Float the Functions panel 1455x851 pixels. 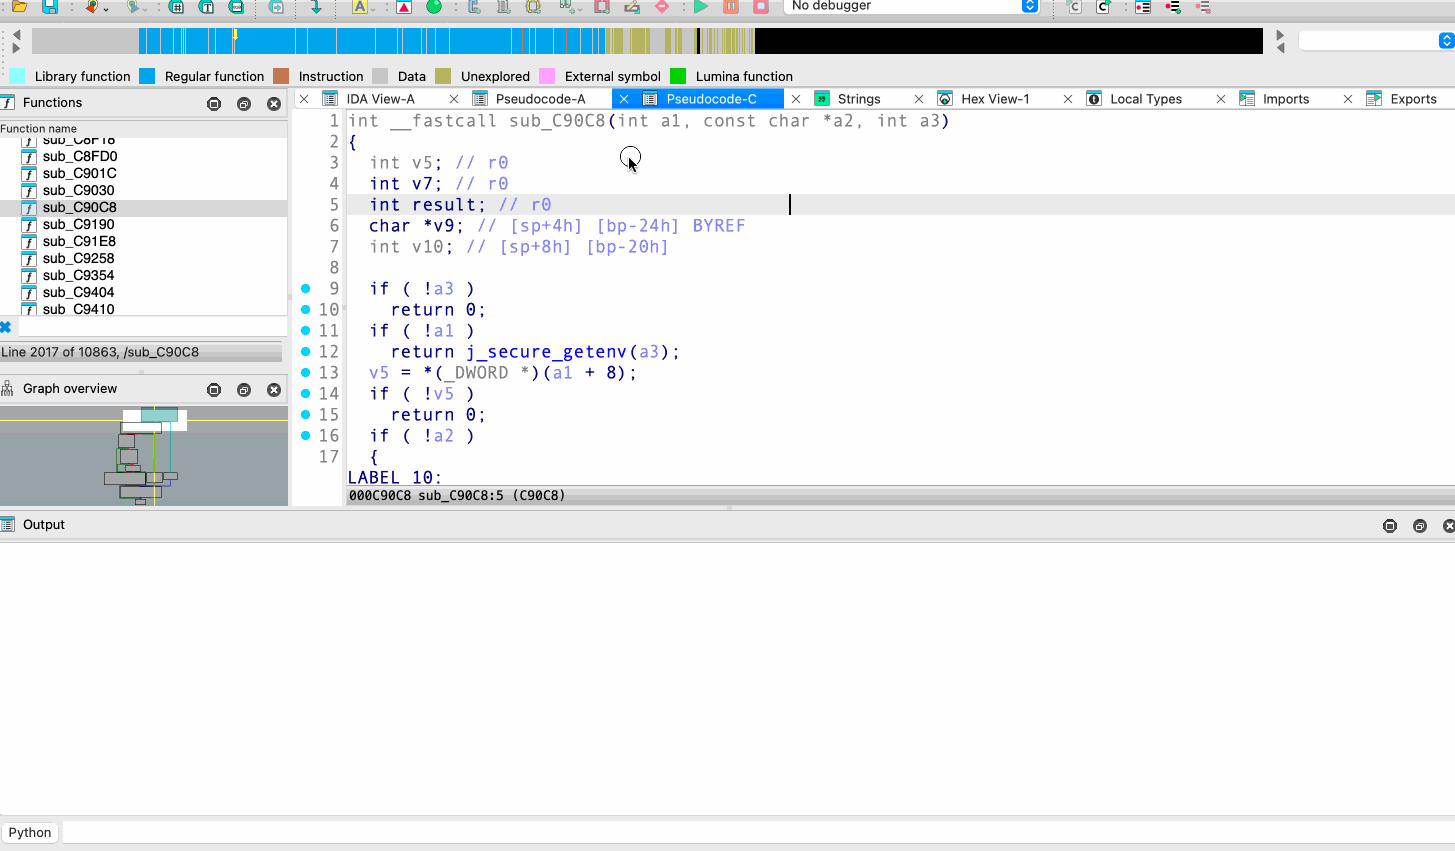(x=243, y=103)
